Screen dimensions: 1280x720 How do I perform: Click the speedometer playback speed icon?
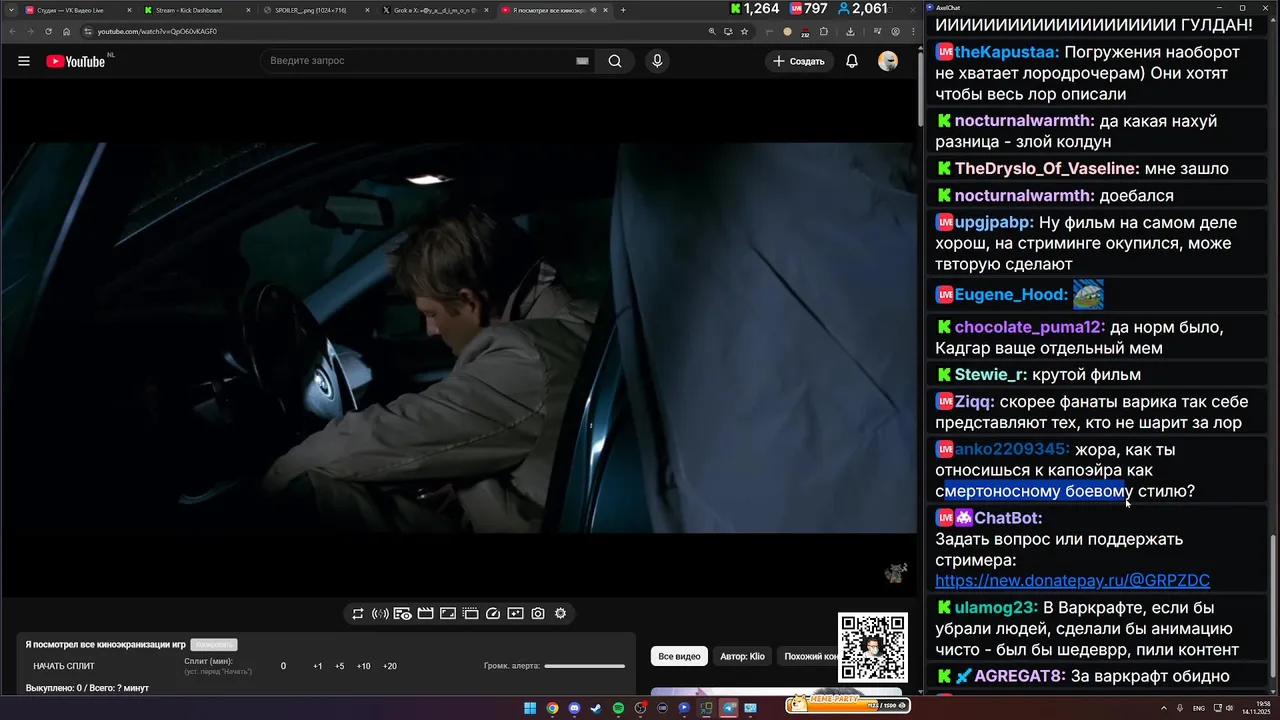(x=493, y=614)
